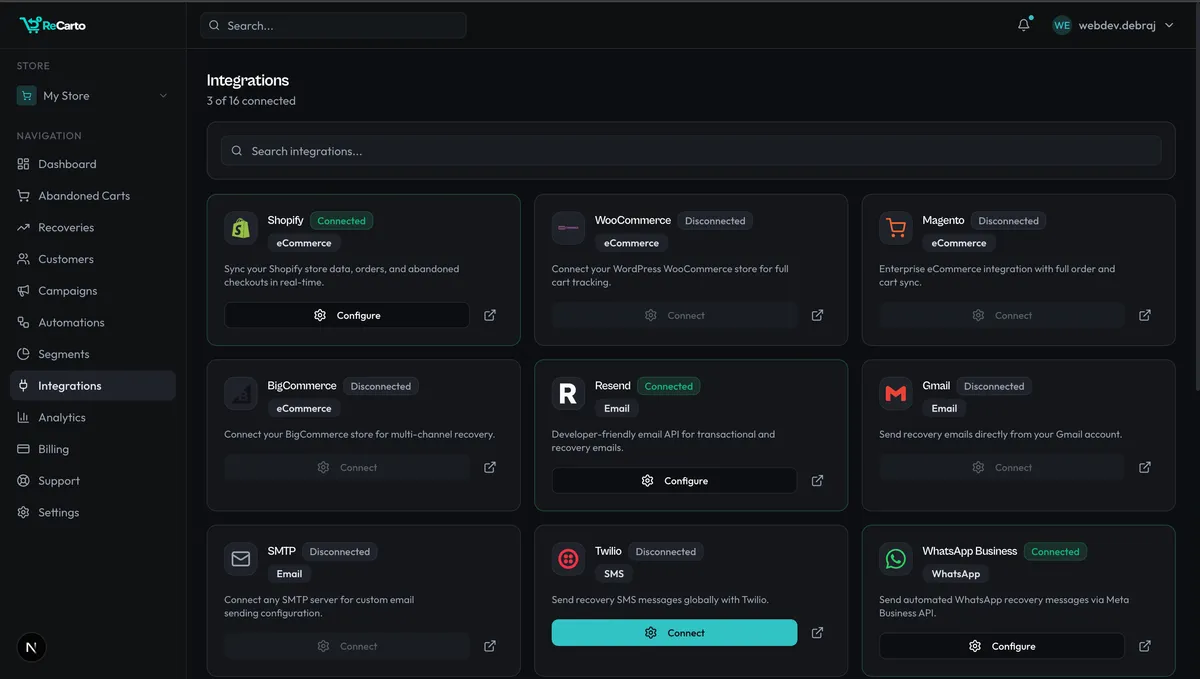Click Magento's eCommerce category tag
The image size is (1200, 679).
pos(959,243)
